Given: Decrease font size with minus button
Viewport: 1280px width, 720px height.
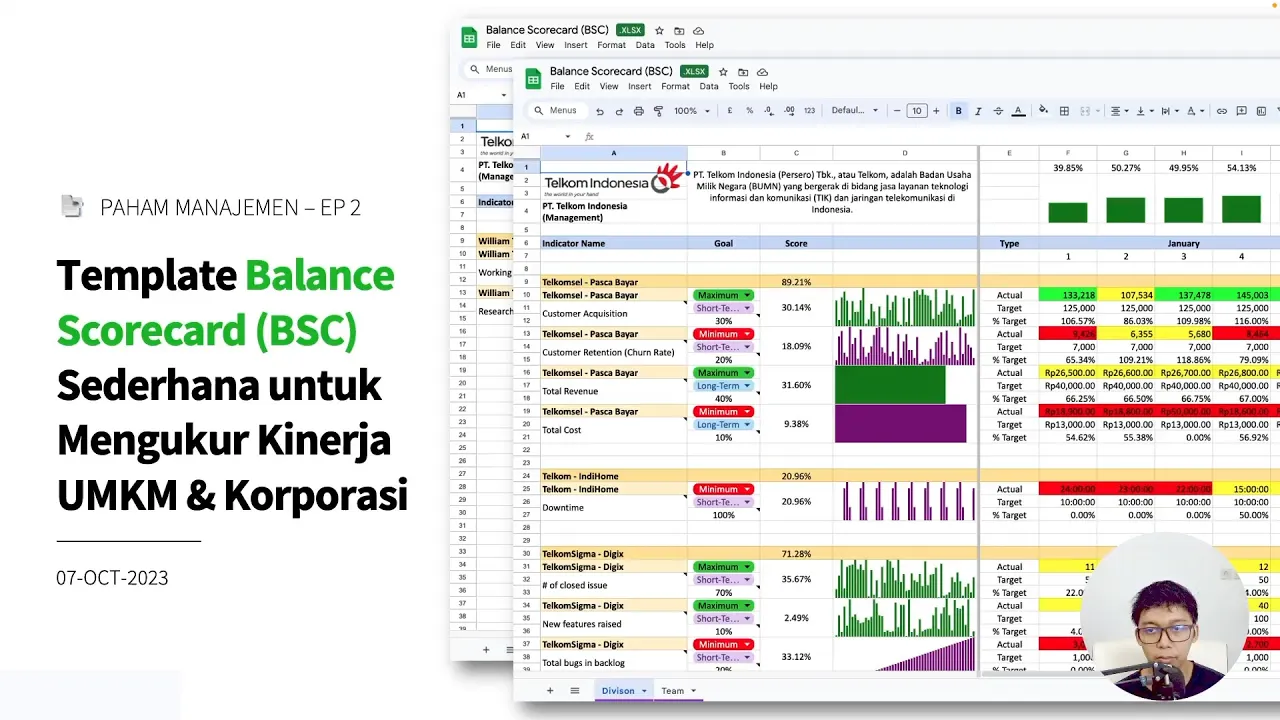Looking at the screenshot, I should point(897,111).
